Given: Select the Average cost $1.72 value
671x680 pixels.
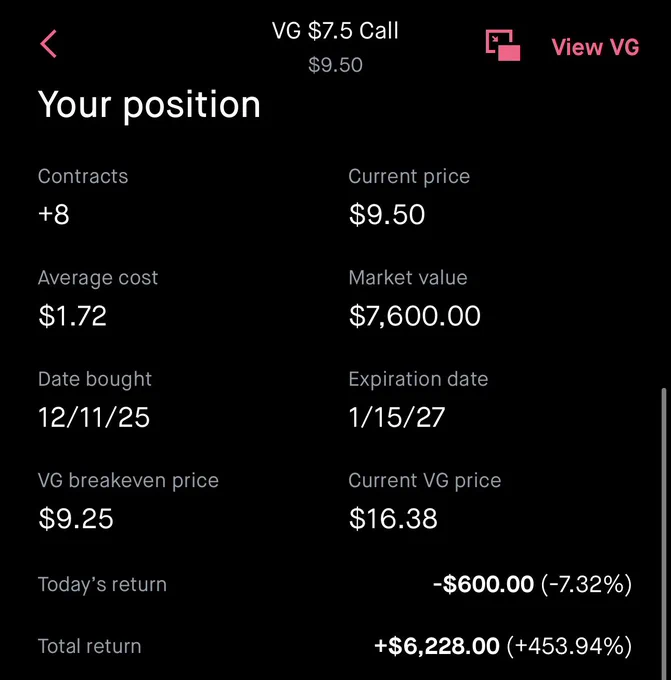Looking at the screenshot, I should click(72, 316).
